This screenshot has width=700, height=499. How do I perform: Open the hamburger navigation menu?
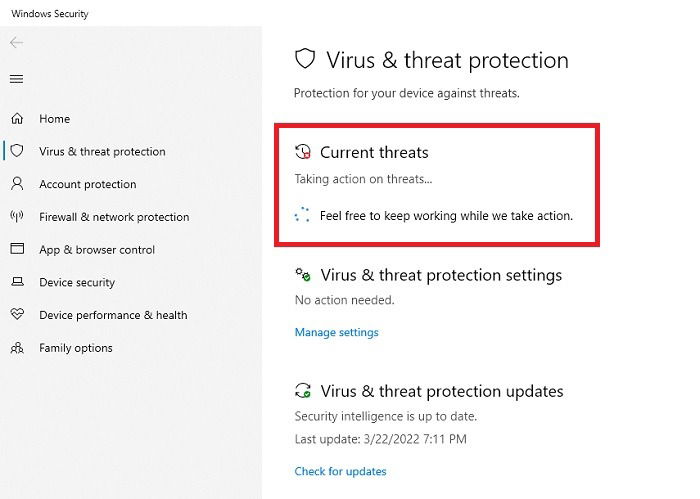(x=17, y=79)
